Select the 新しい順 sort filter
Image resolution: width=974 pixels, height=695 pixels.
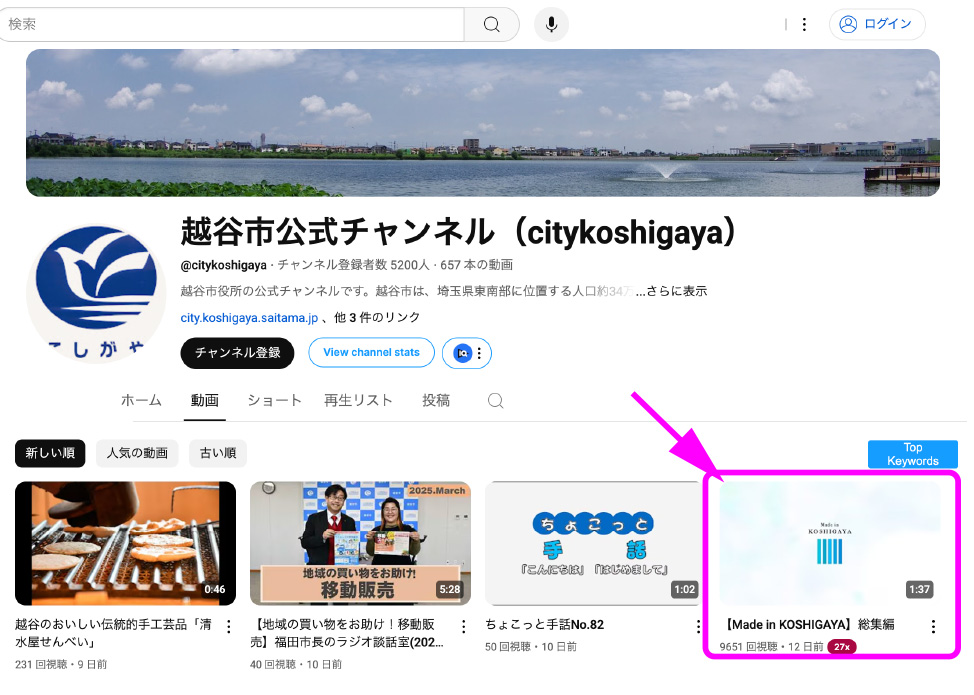[50, 453]
